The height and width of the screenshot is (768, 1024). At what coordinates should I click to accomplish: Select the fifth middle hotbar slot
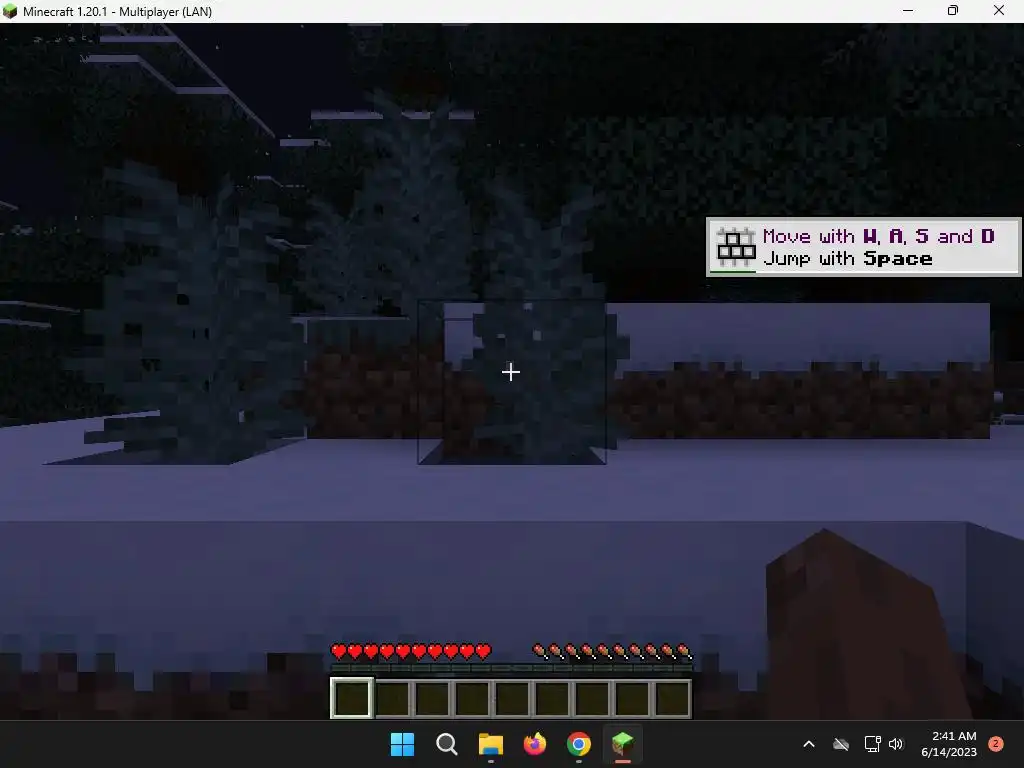512,698
